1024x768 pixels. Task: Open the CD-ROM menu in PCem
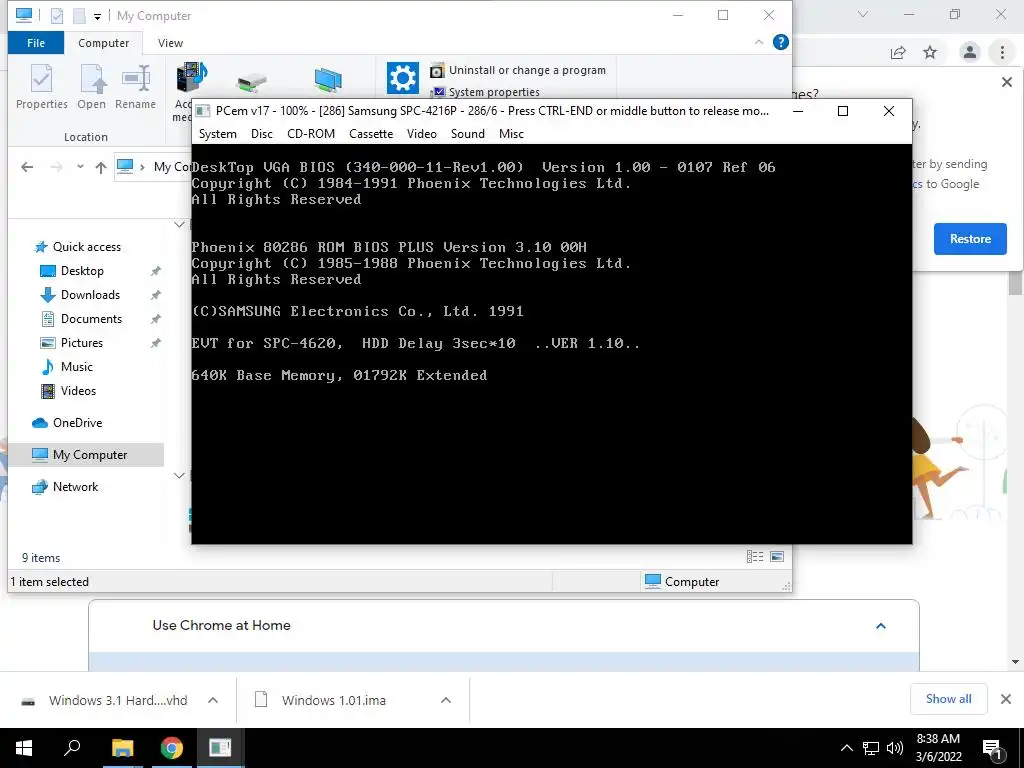pyautogui.click(x=311, y=134)
